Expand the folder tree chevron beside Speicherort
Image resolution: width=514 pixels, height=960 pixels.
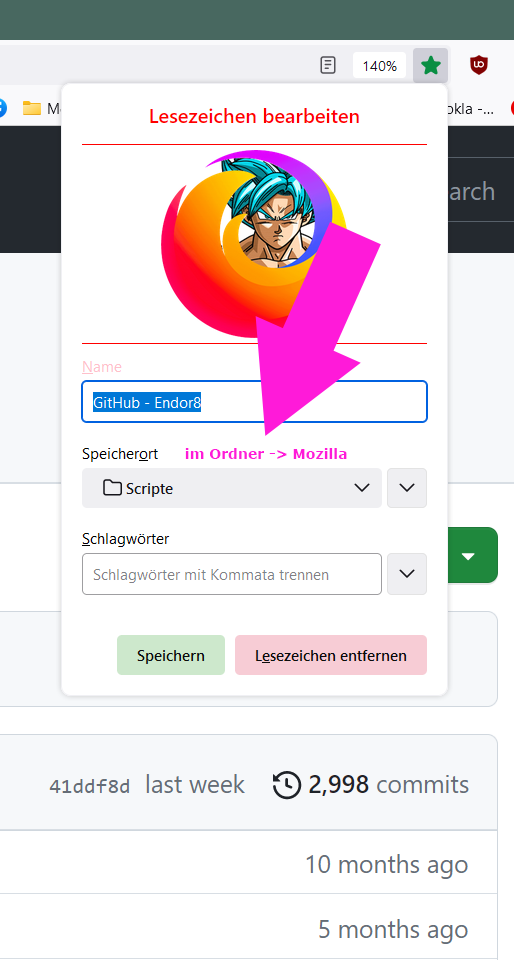pos(407,488)
